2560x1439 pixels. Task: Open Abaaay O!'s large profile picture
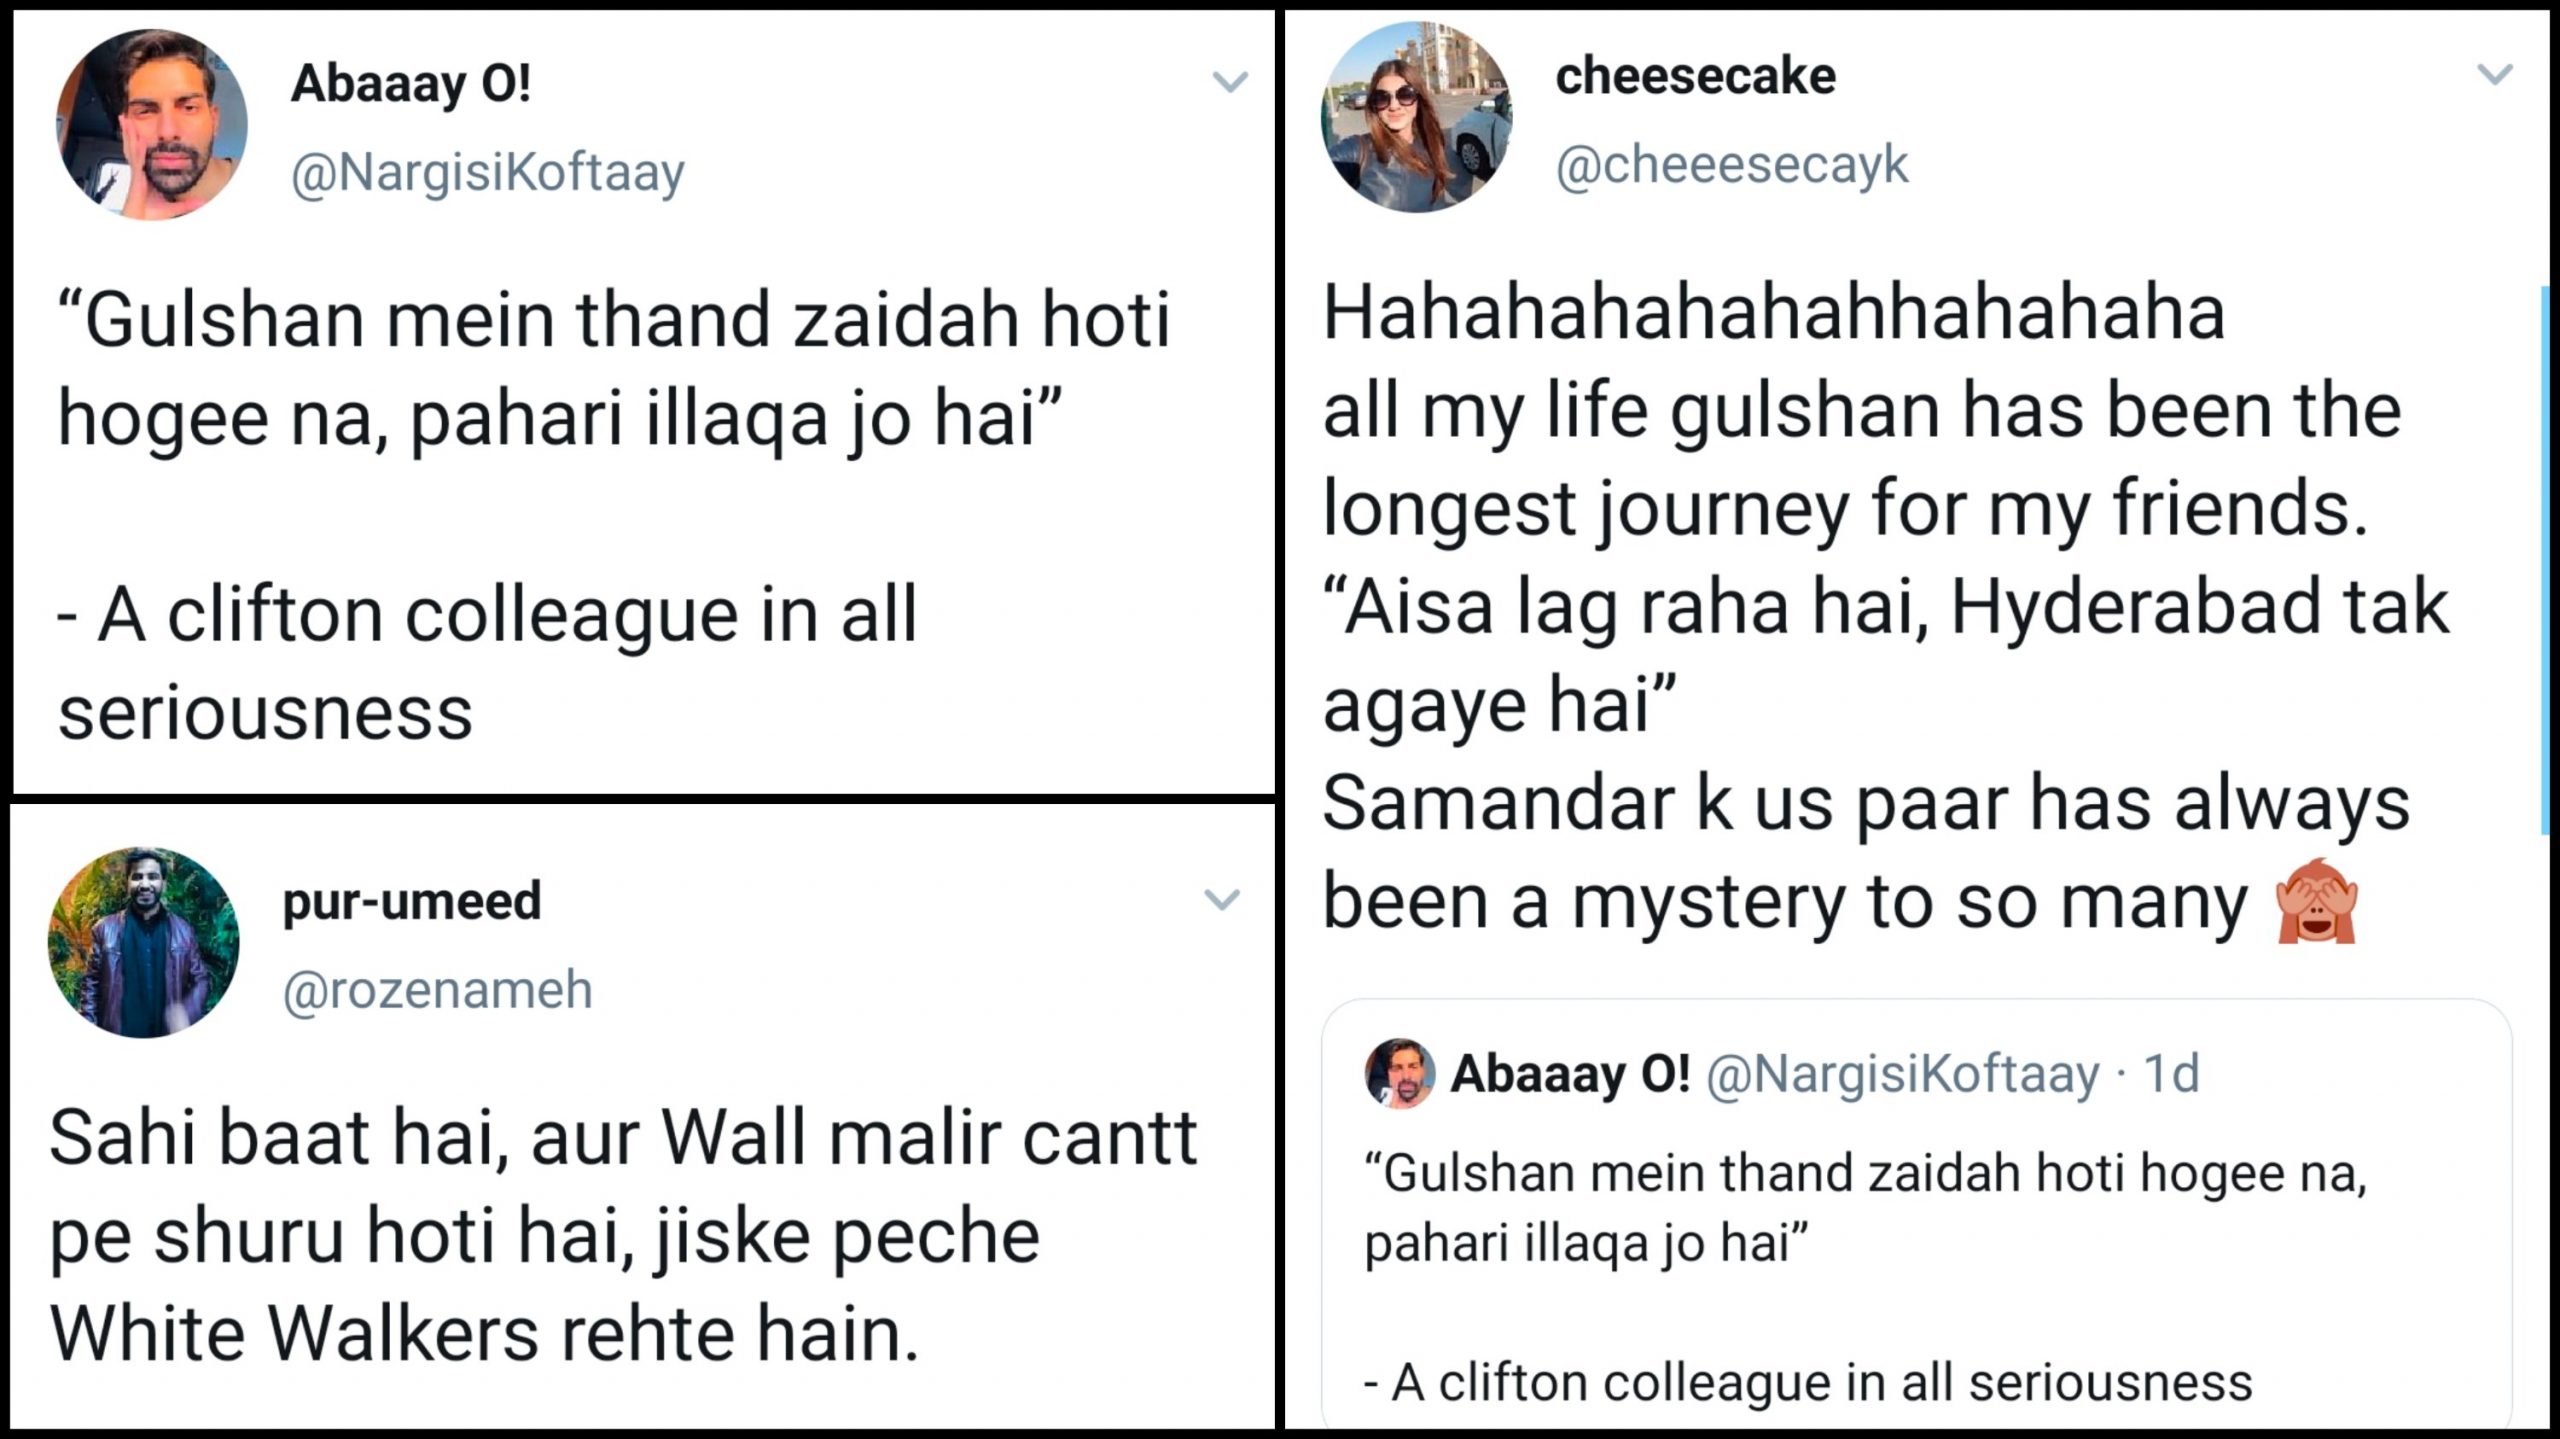click(152, 124)
